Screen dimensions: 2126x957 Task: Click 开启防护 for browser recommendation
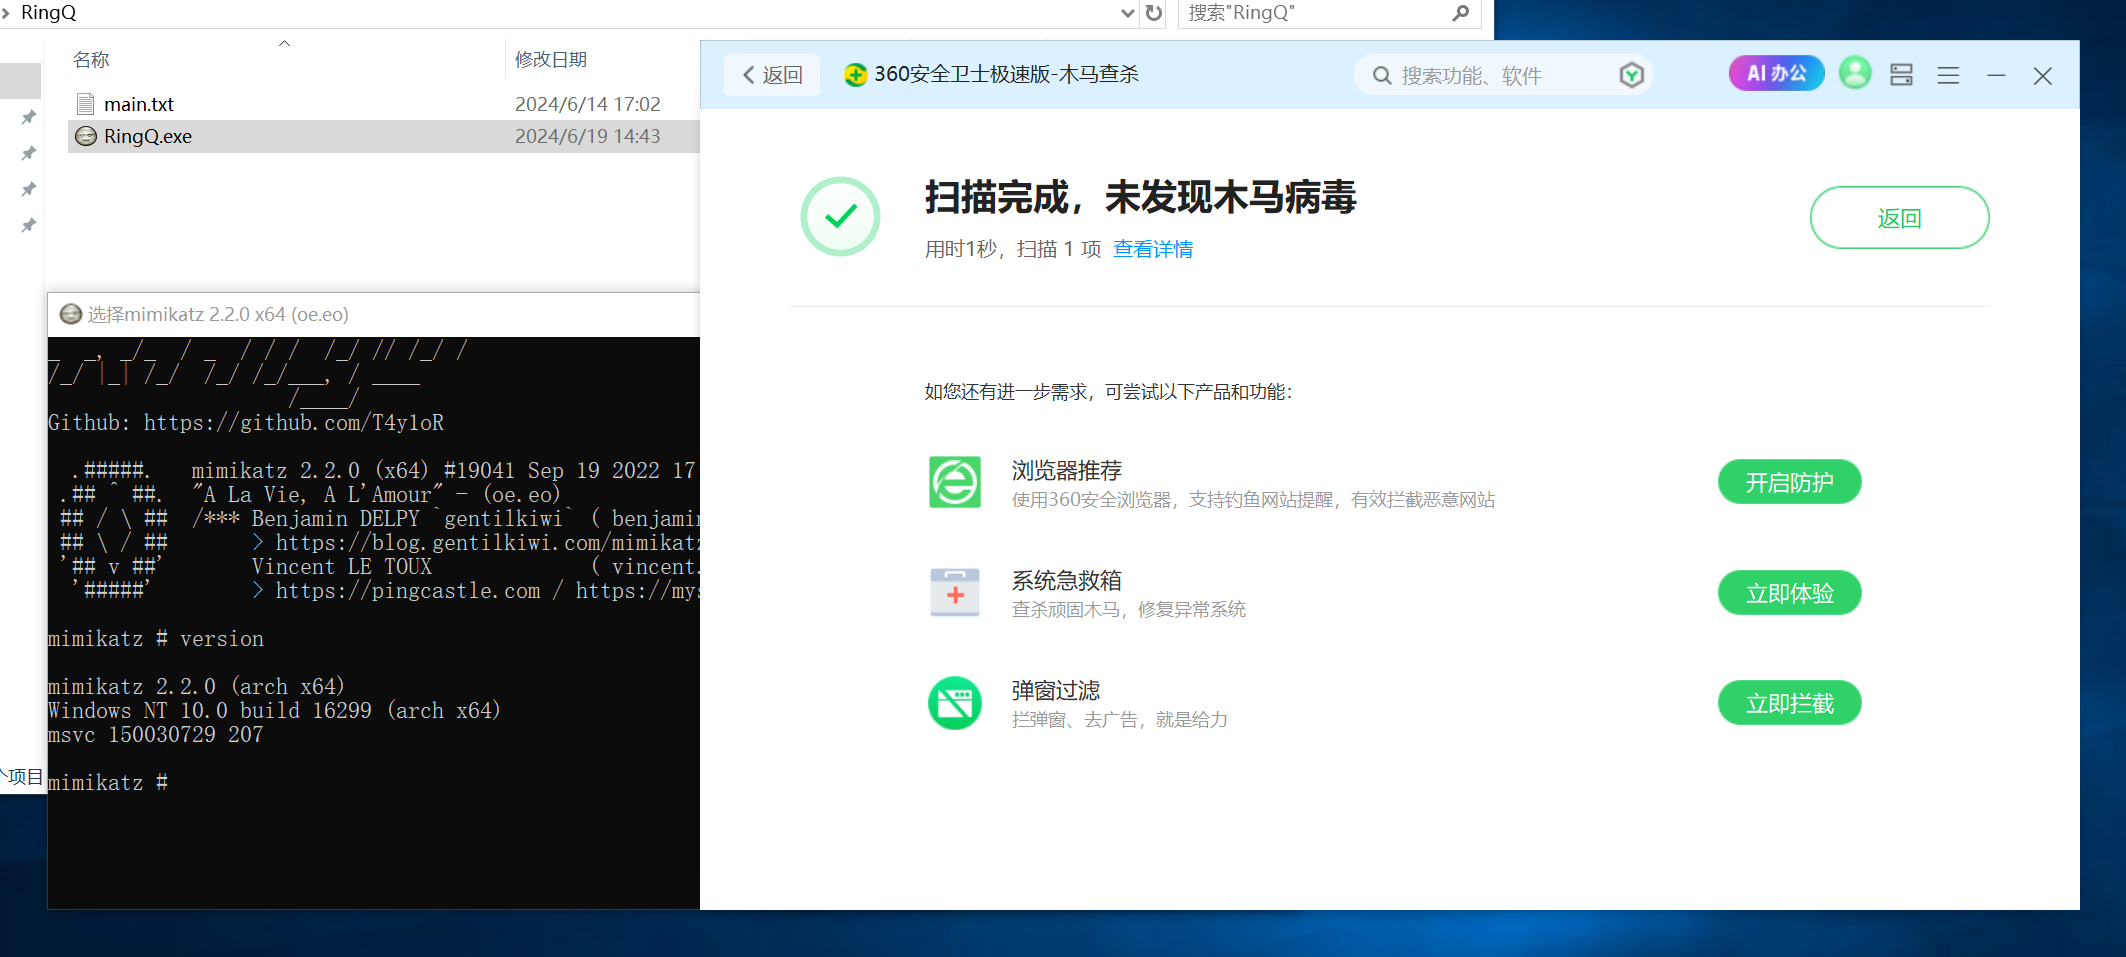coord(1789,482)
